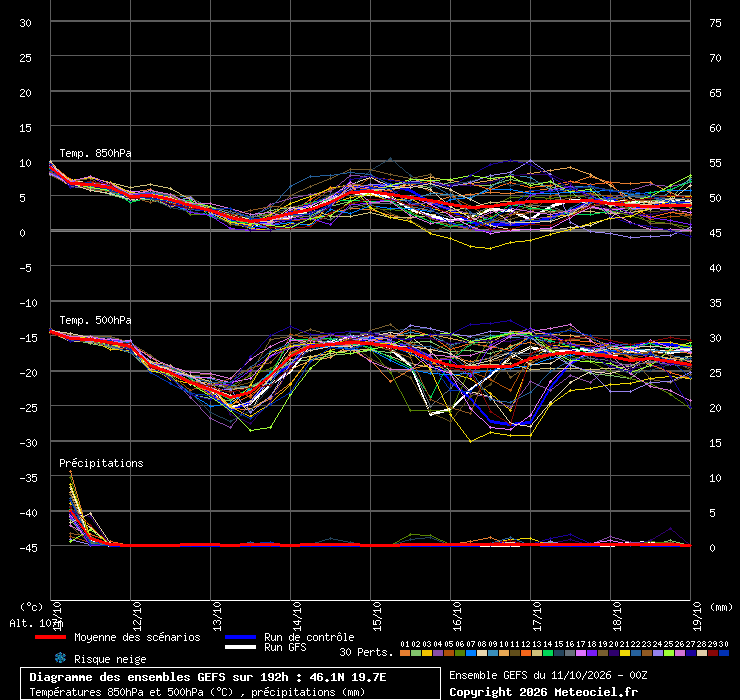The width and height of the screenshot is (740, 700).
Task: Click the 55 value on precipitation axis
Action: [x=715, y=163]
